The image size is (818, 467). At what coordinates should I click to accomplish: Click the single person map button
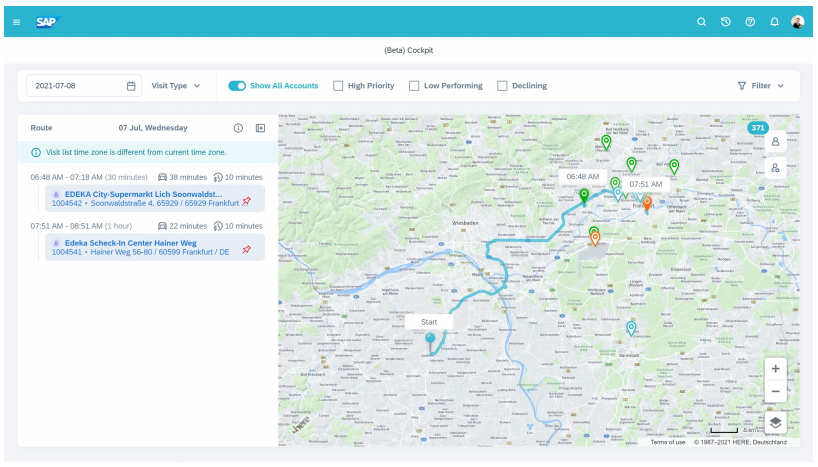click(775, 141)
